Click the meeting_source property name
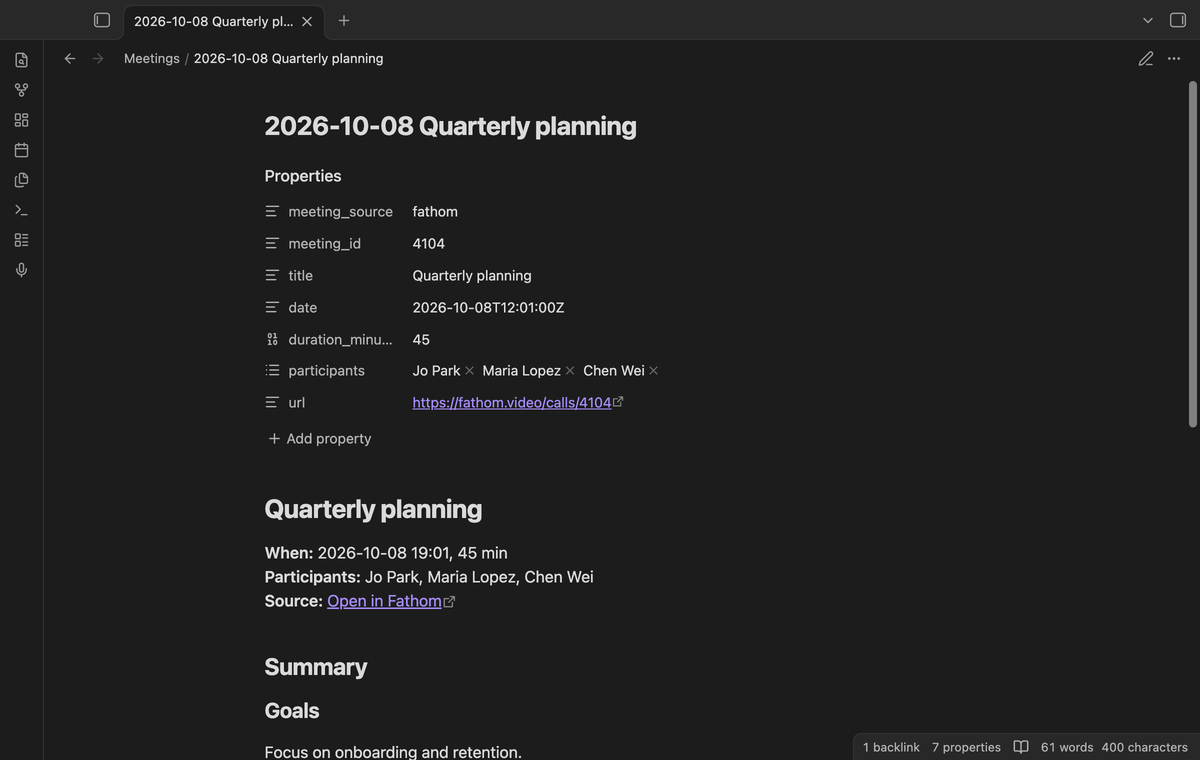This screenshot has width=1200, height=760. tap(340, 212)
